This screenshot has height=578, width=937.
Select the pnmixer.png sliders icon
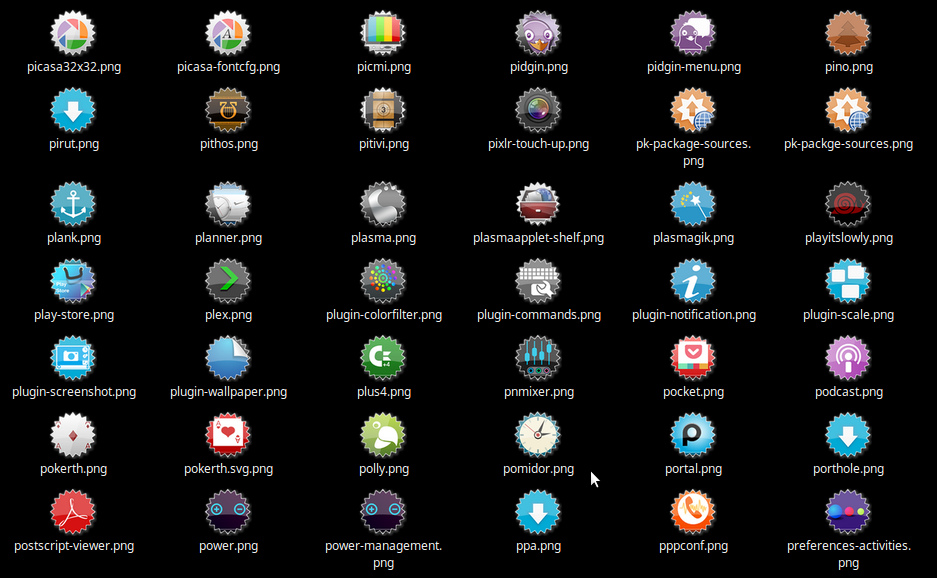coord(538,359)
